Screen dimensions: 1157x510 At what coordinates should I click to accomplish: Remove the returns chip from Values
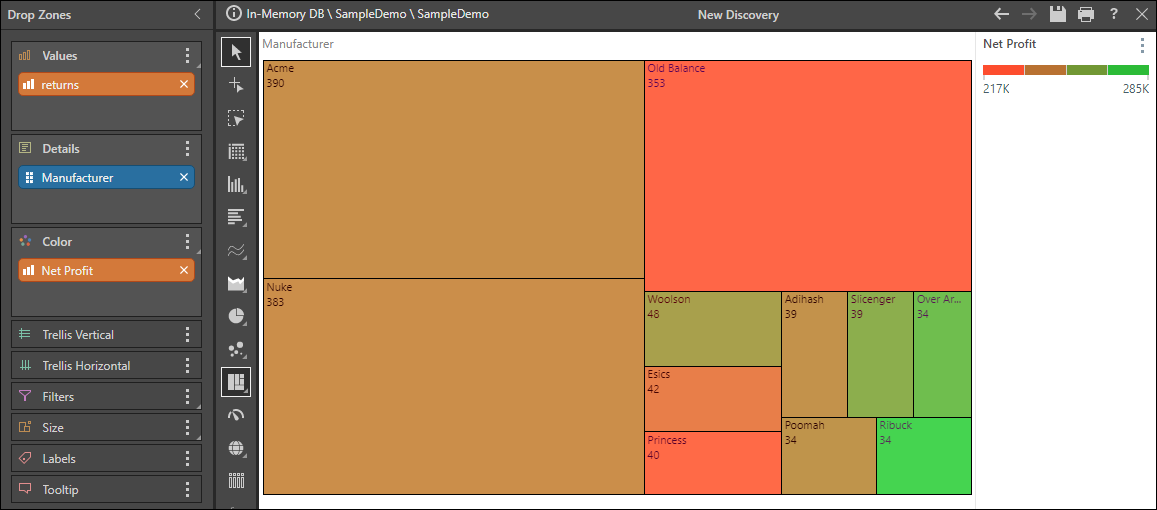[x=184, y=84]
